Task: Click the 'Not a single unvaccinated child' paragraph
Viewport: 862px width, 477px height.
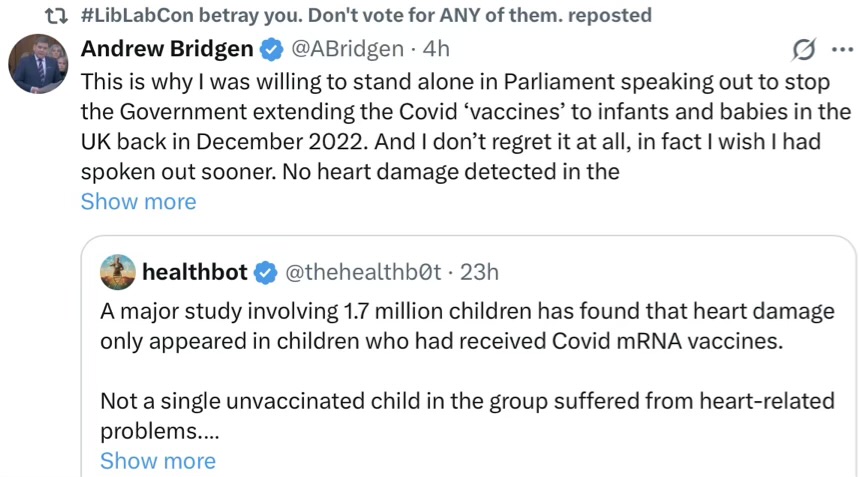Action: pyautogui.click(x=466, y=402)
